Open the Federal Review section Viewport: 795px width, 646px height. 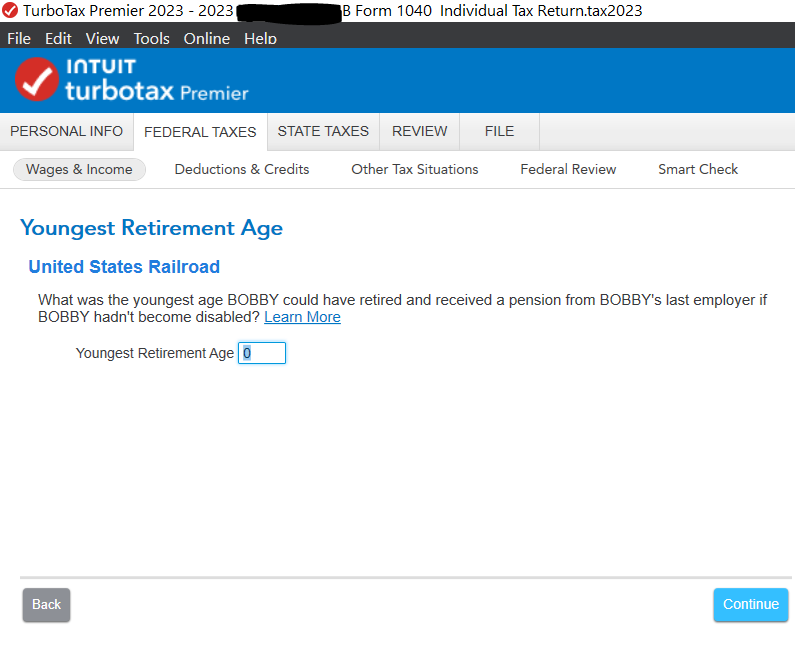click(x=568, y=170)
